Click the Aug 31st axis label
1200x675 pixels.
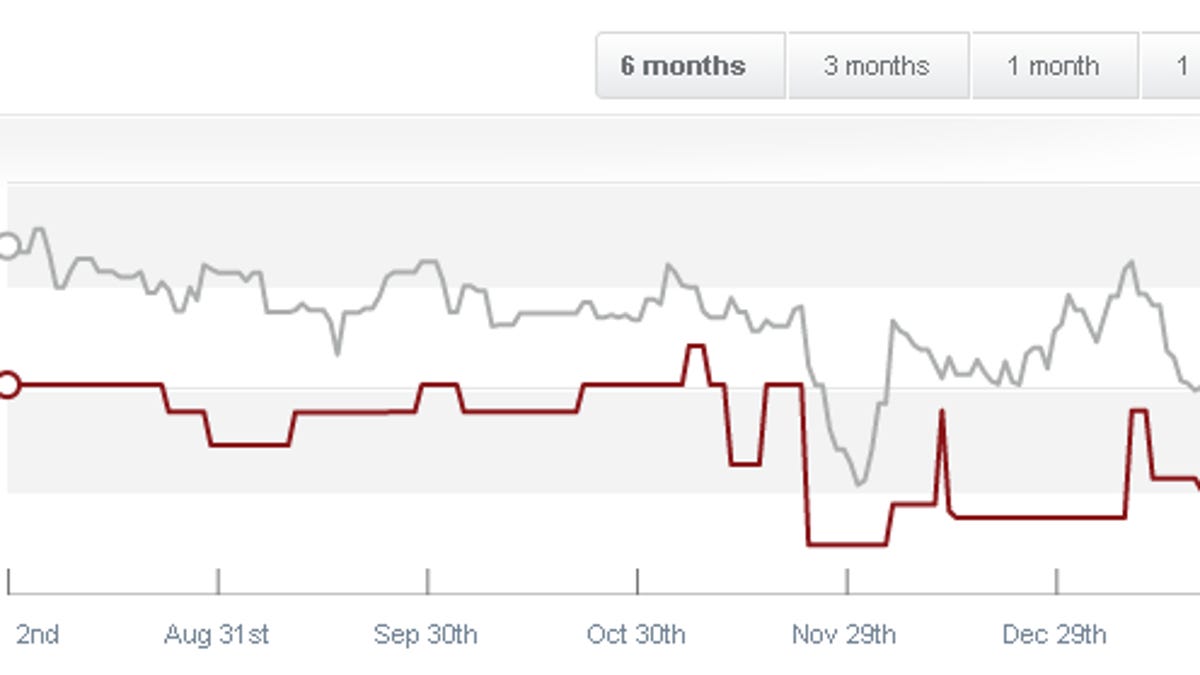pyautogui.click(x=217, y=635)
